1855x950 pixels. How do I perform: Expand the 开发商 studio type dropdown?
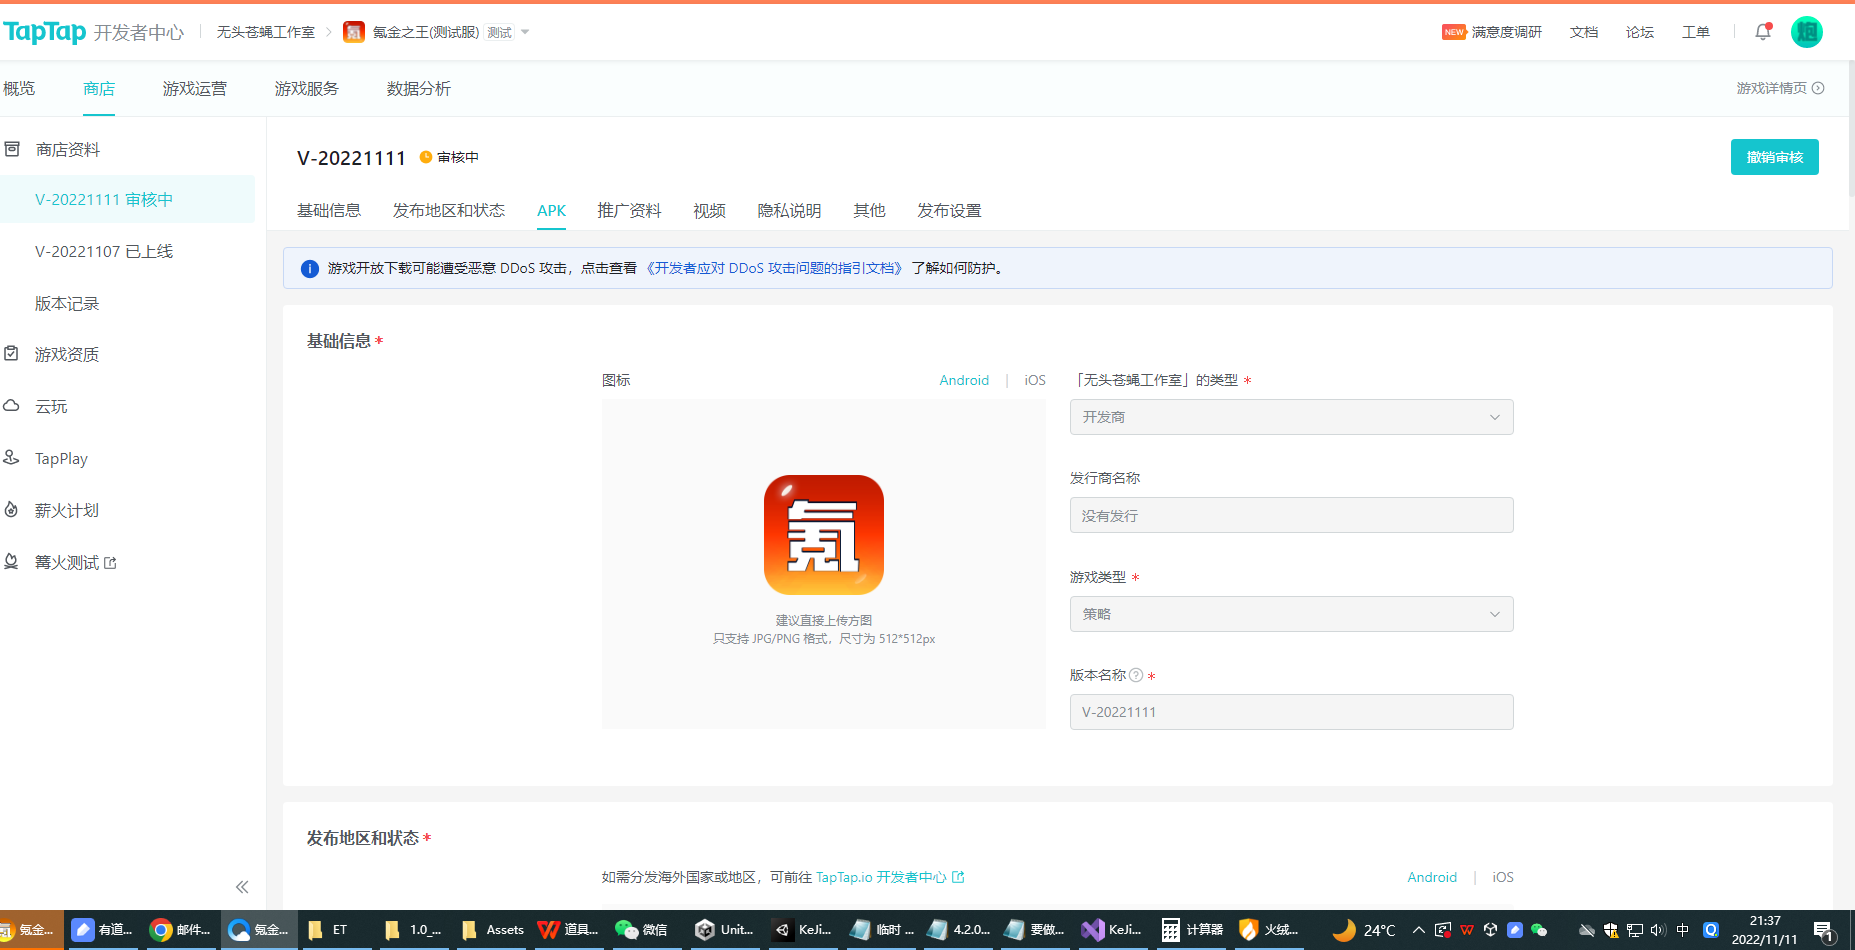(1291, 417)
